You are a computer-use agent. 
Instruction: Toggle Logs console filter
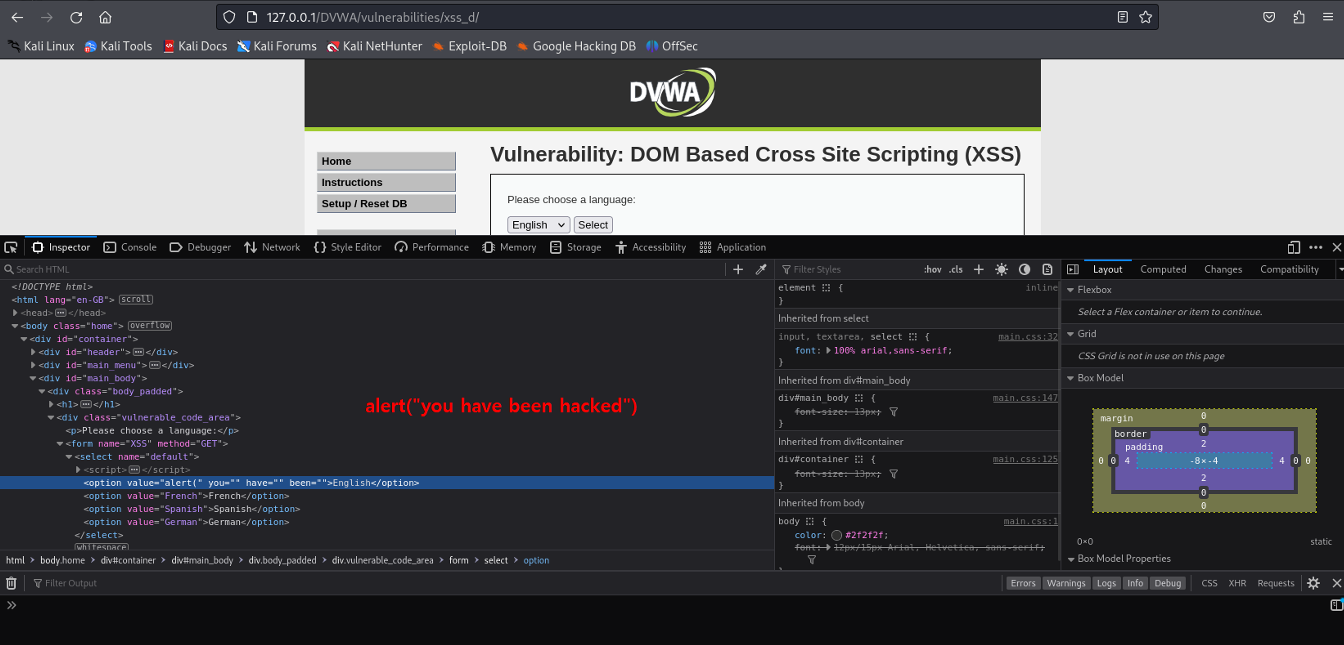pos(1106,583)
